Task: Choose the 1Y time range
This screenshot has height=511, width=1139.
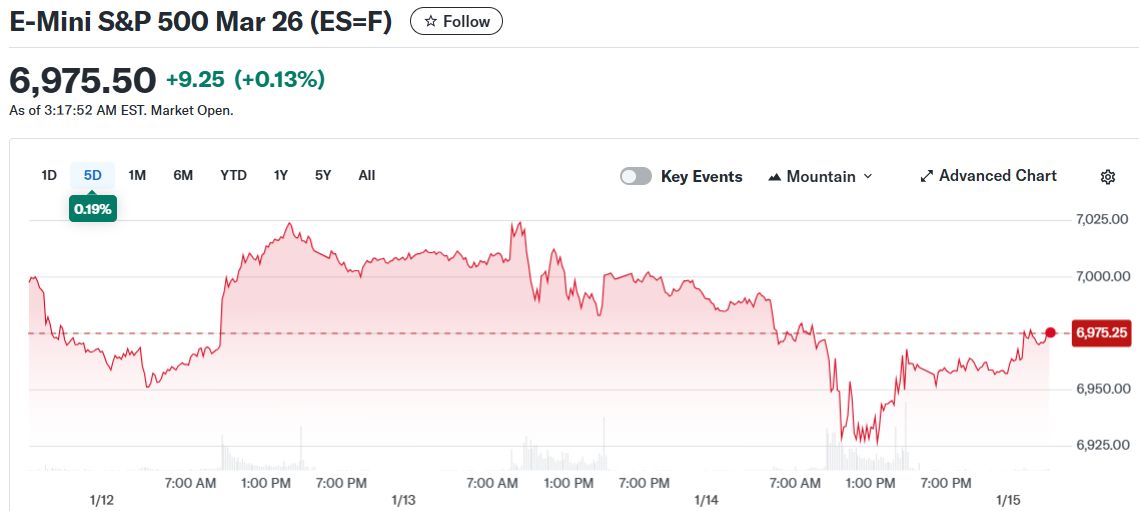Action: coord(281,175)
